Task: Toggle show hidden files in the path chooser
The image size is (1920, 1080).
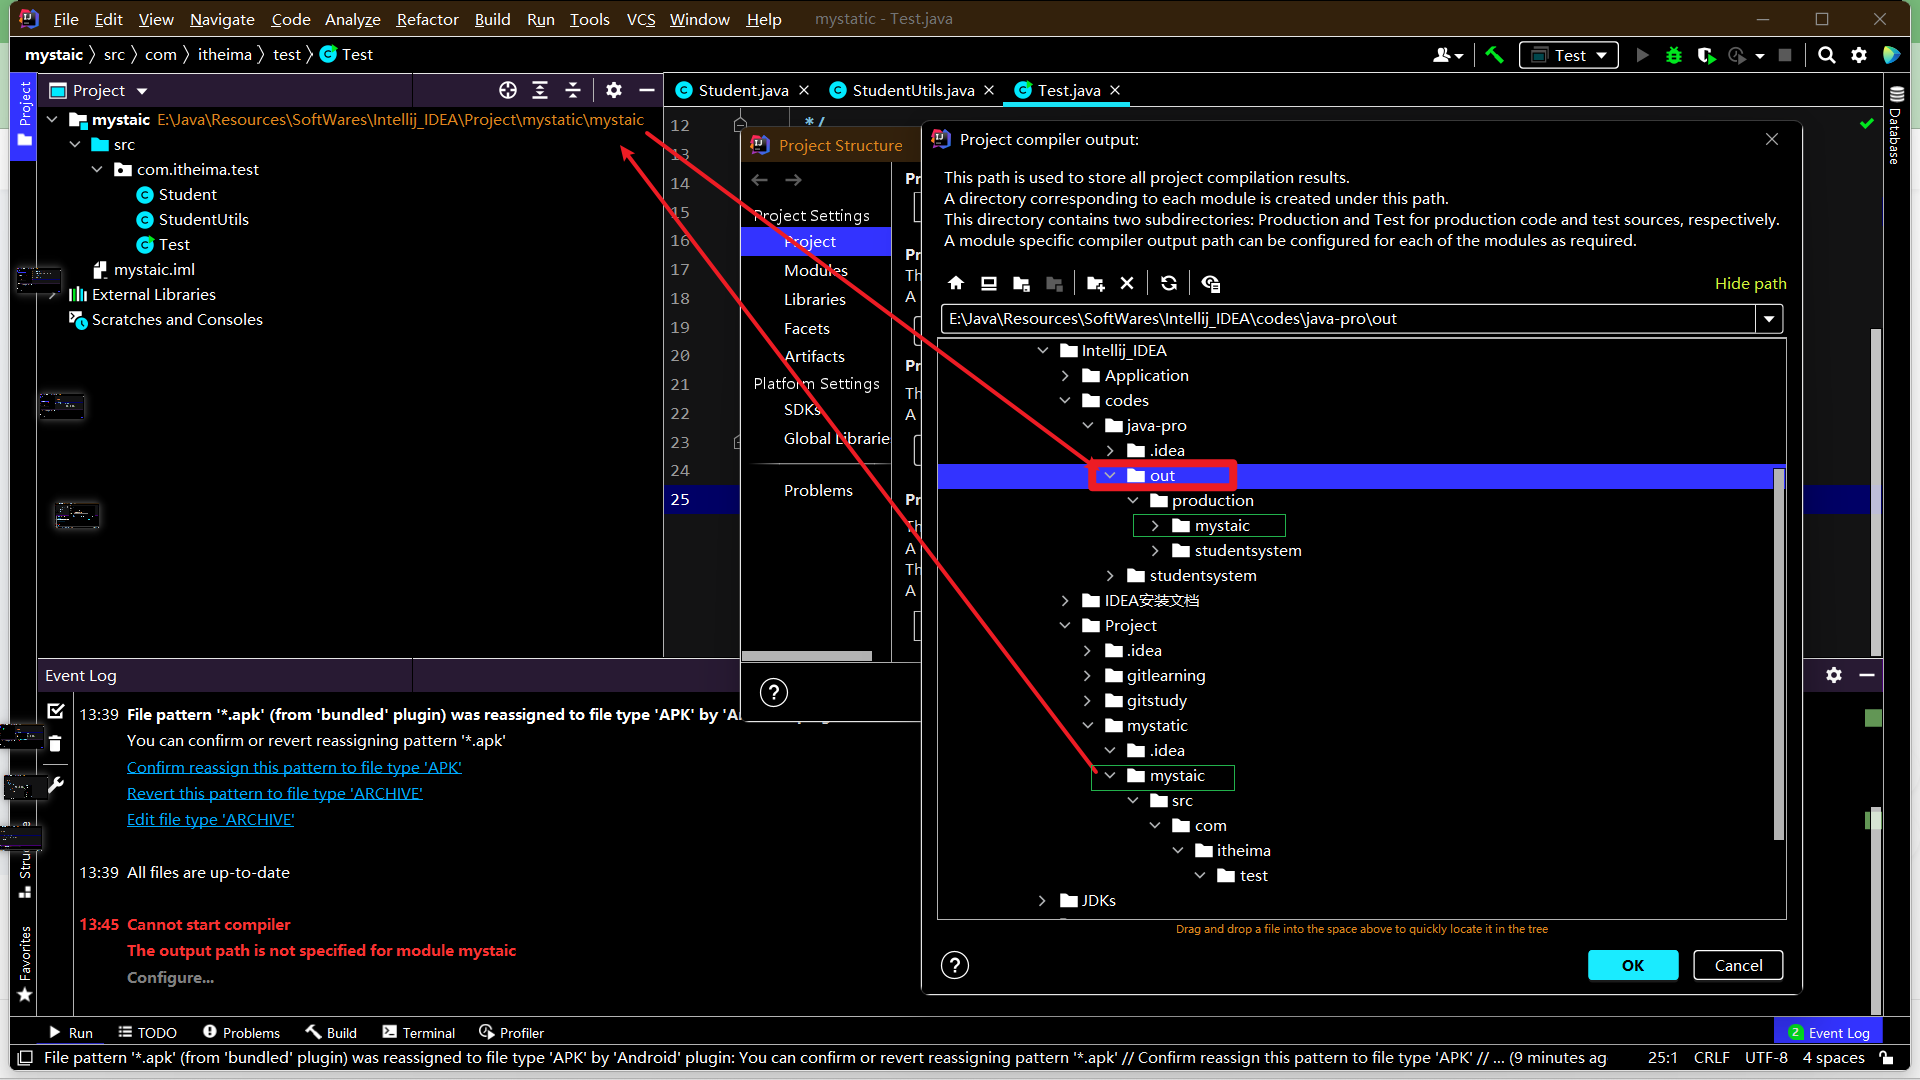Action: [x=1210, y=283]
